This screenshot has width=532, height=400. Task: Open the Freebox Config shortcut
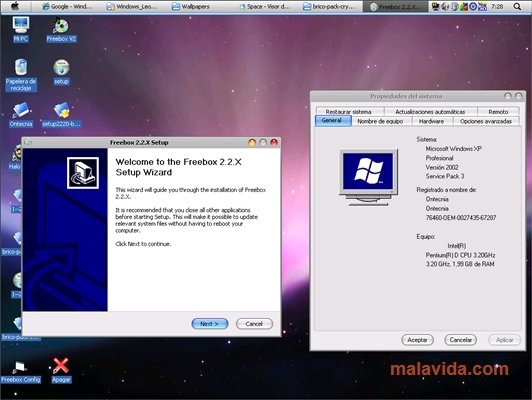21,372
